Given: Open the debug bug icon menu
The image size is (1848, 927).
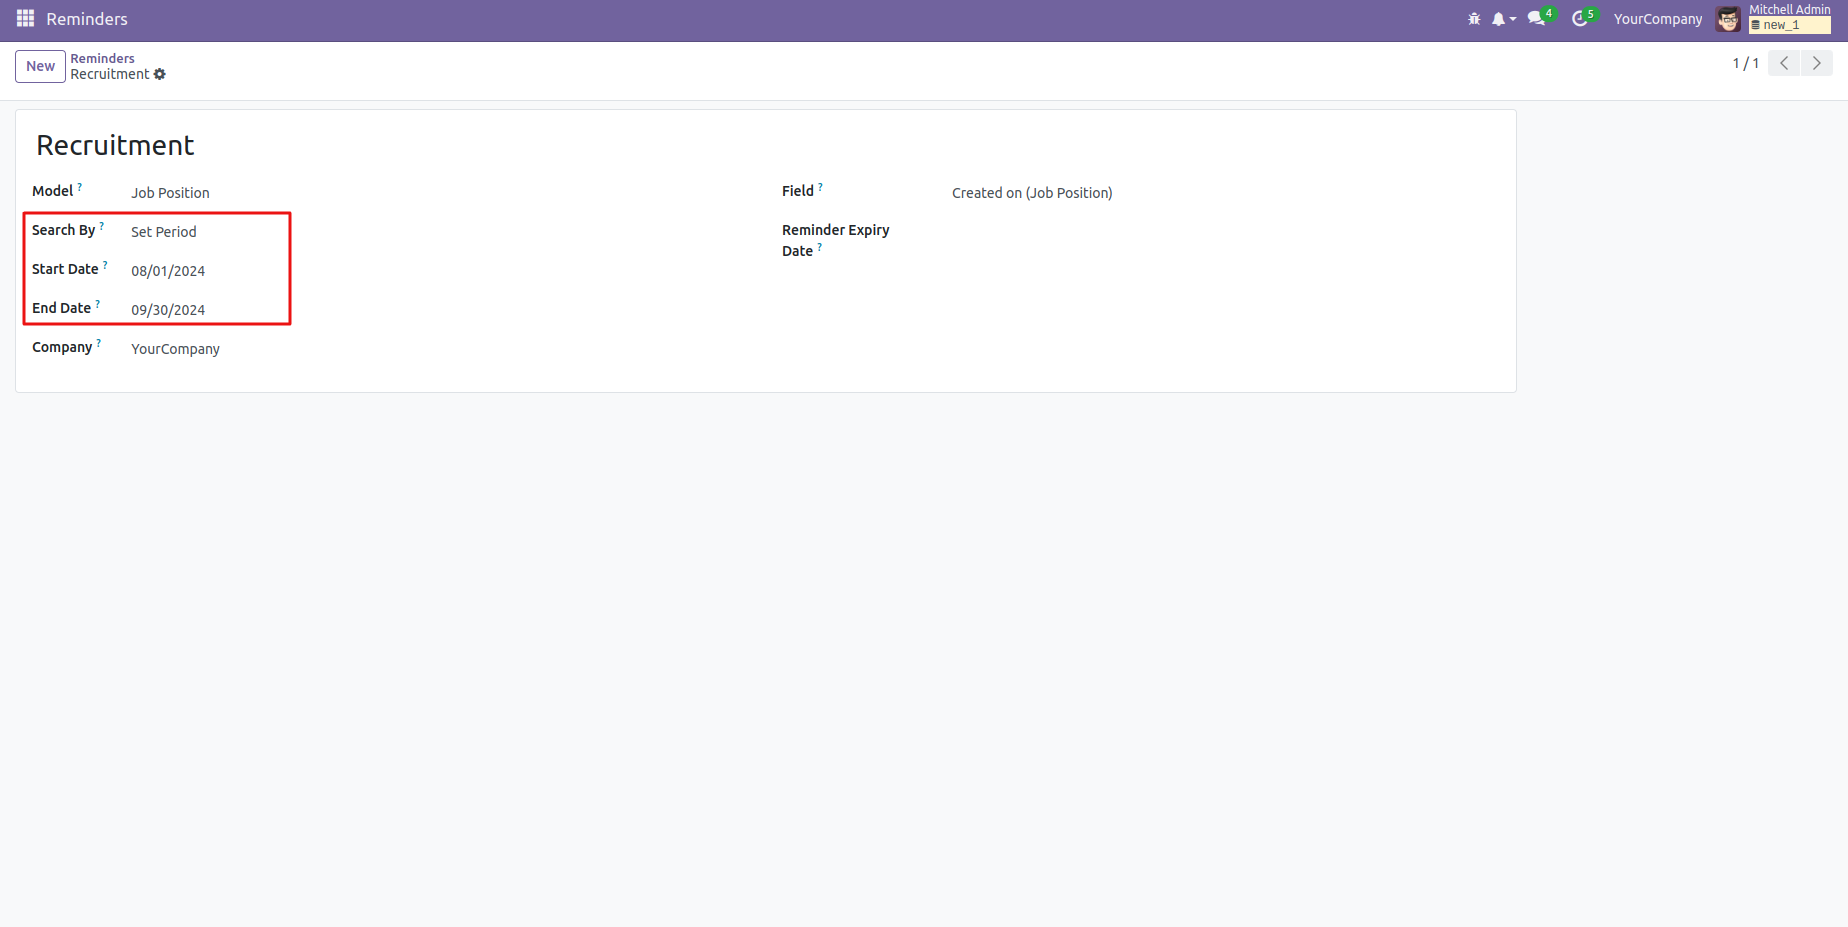Looking at the screenshot, I should pyautogui.click(x=1473, y=19).
